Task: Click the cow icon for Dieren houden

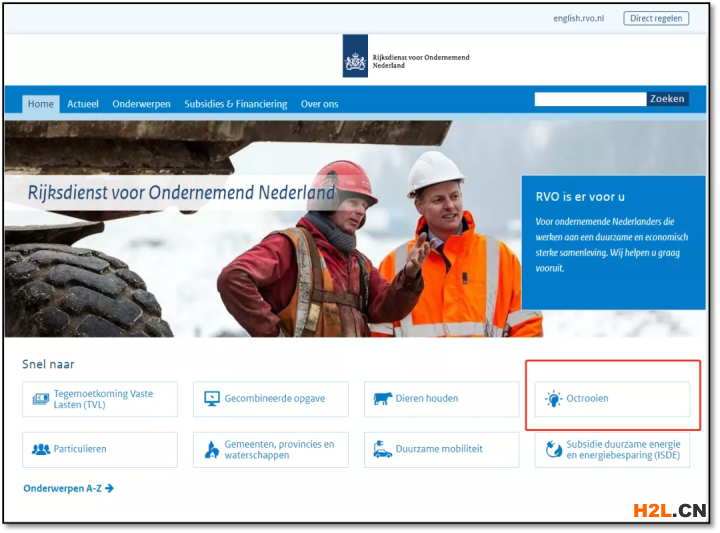Action: point(382,398)
